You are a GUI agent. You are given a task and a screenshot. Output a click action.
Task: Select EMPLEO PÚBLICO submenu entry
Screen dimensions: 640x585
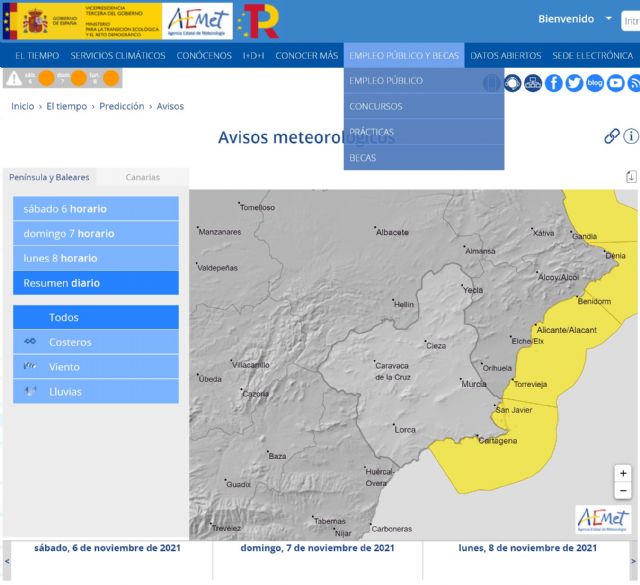pos(424,80)
